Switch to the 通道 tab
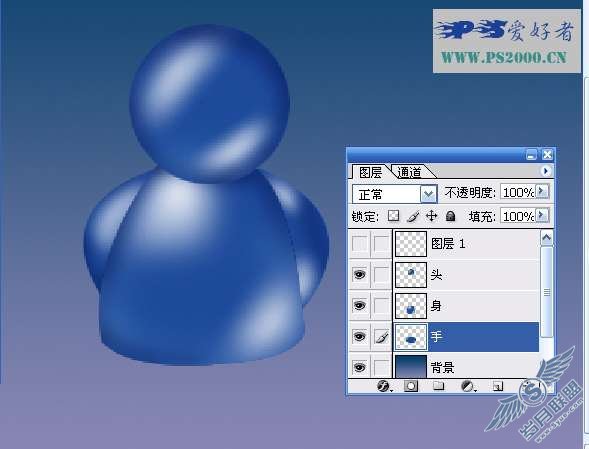Viewport: 589px width, 449px height. (410, 172)
